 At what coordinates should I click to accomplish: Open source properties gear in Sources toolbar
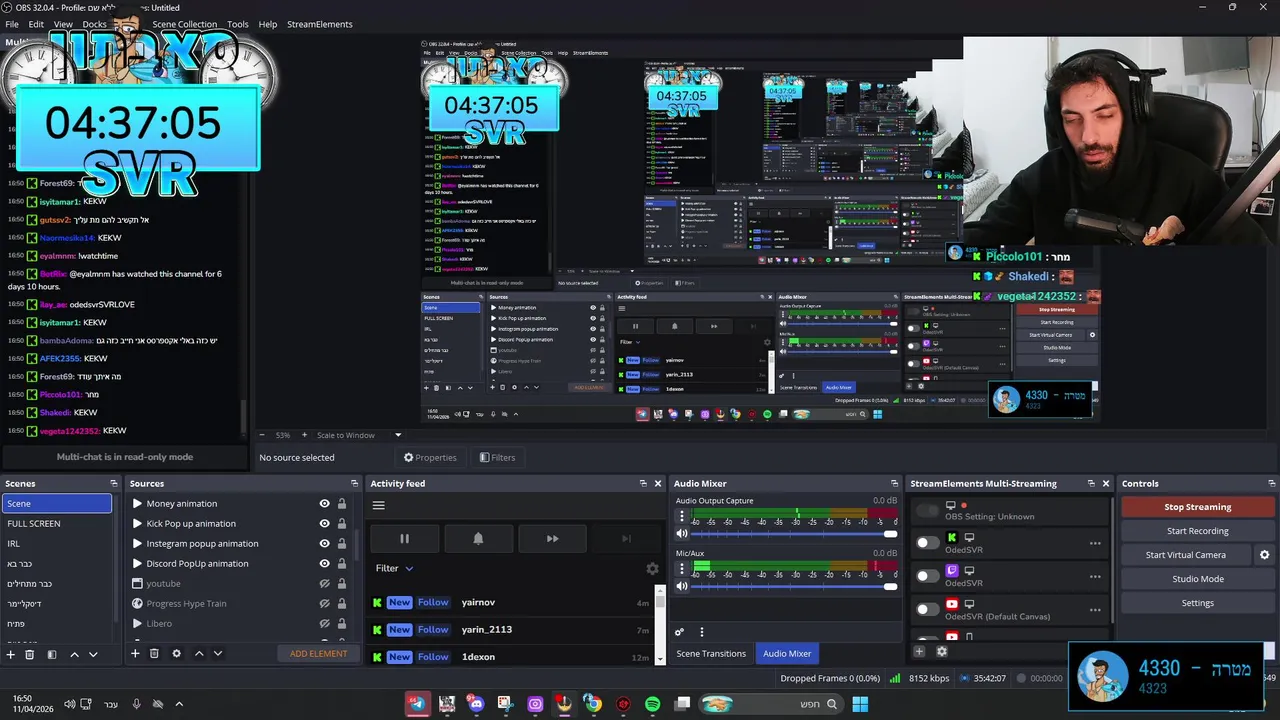click(176, 654)
